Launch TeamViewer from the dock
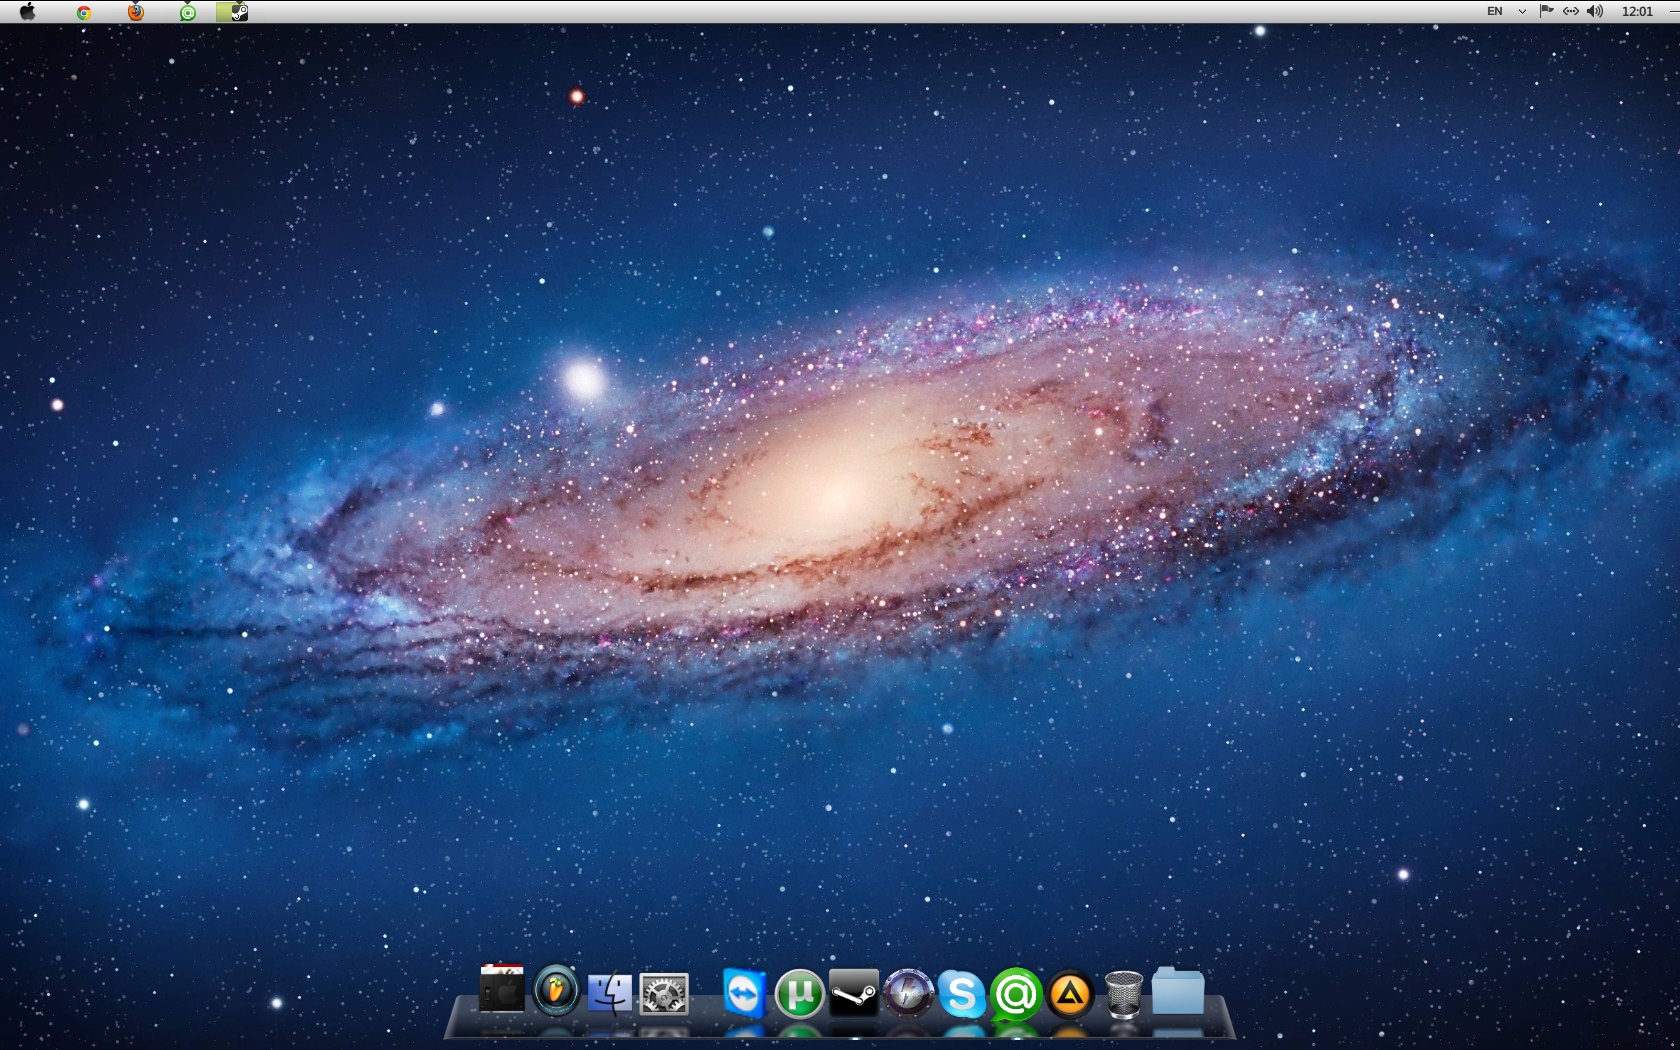The image size is (1680, 1050). pos(745,994)
